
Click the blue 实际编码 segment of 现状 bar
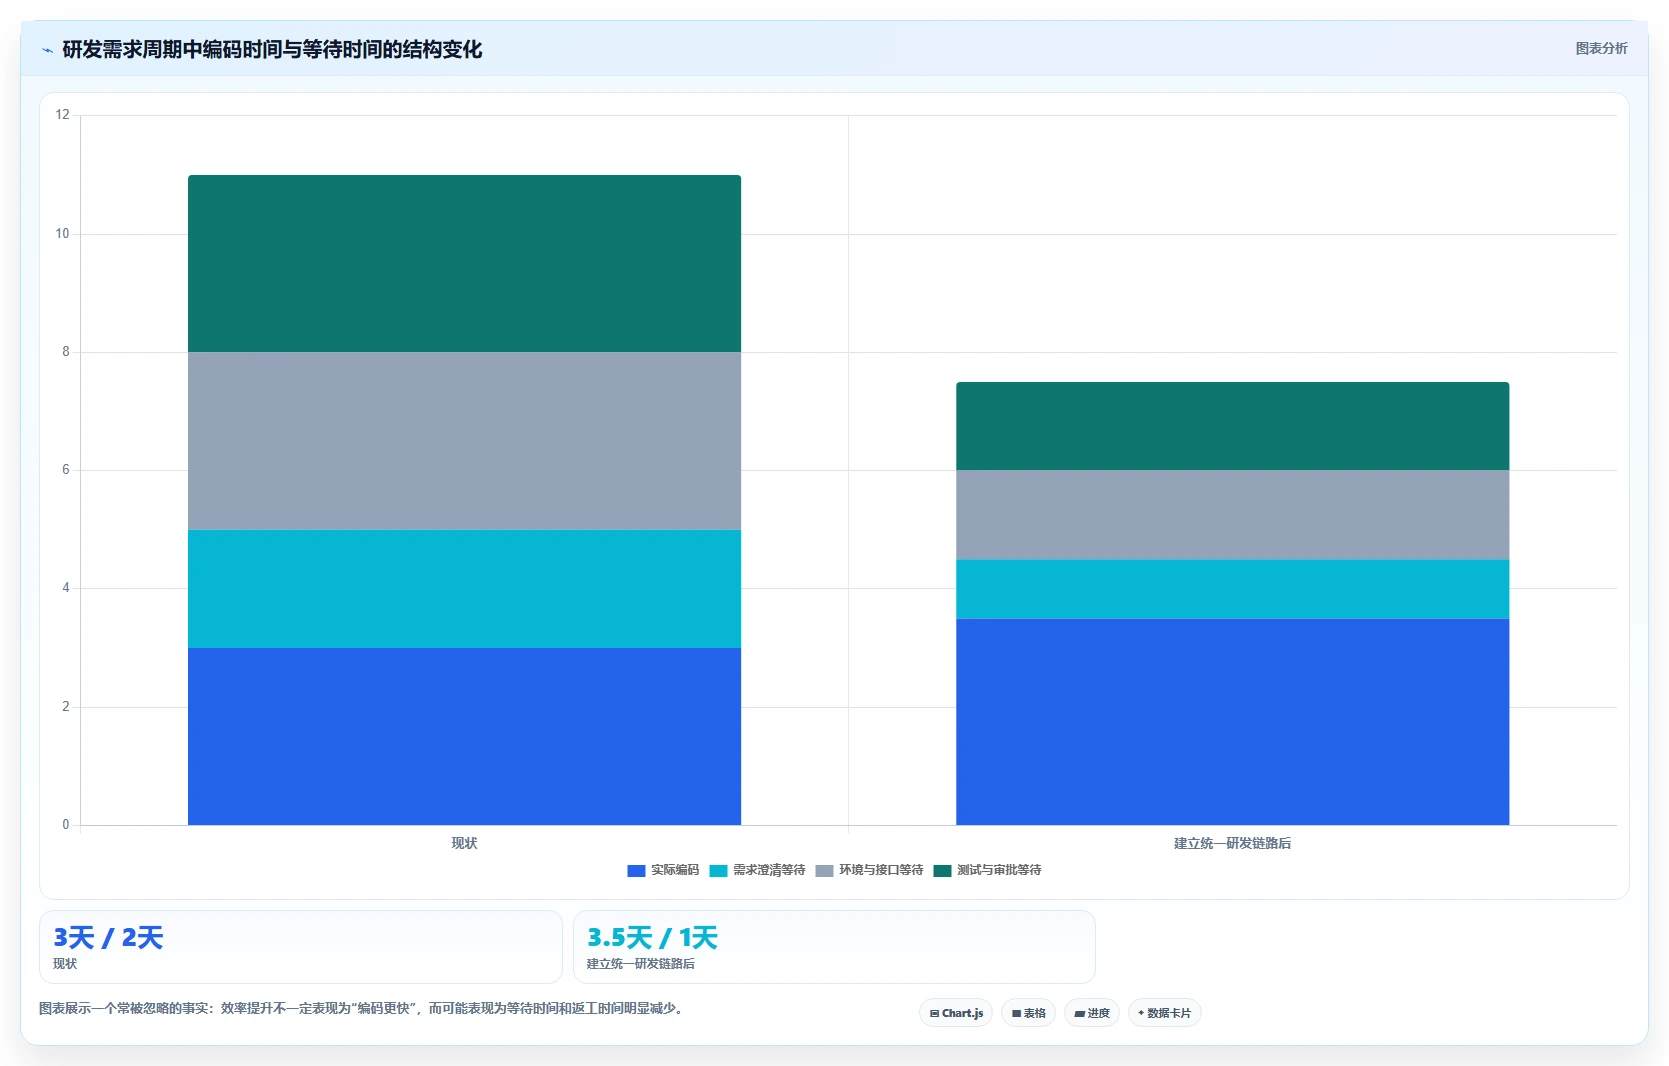point(464,736)
